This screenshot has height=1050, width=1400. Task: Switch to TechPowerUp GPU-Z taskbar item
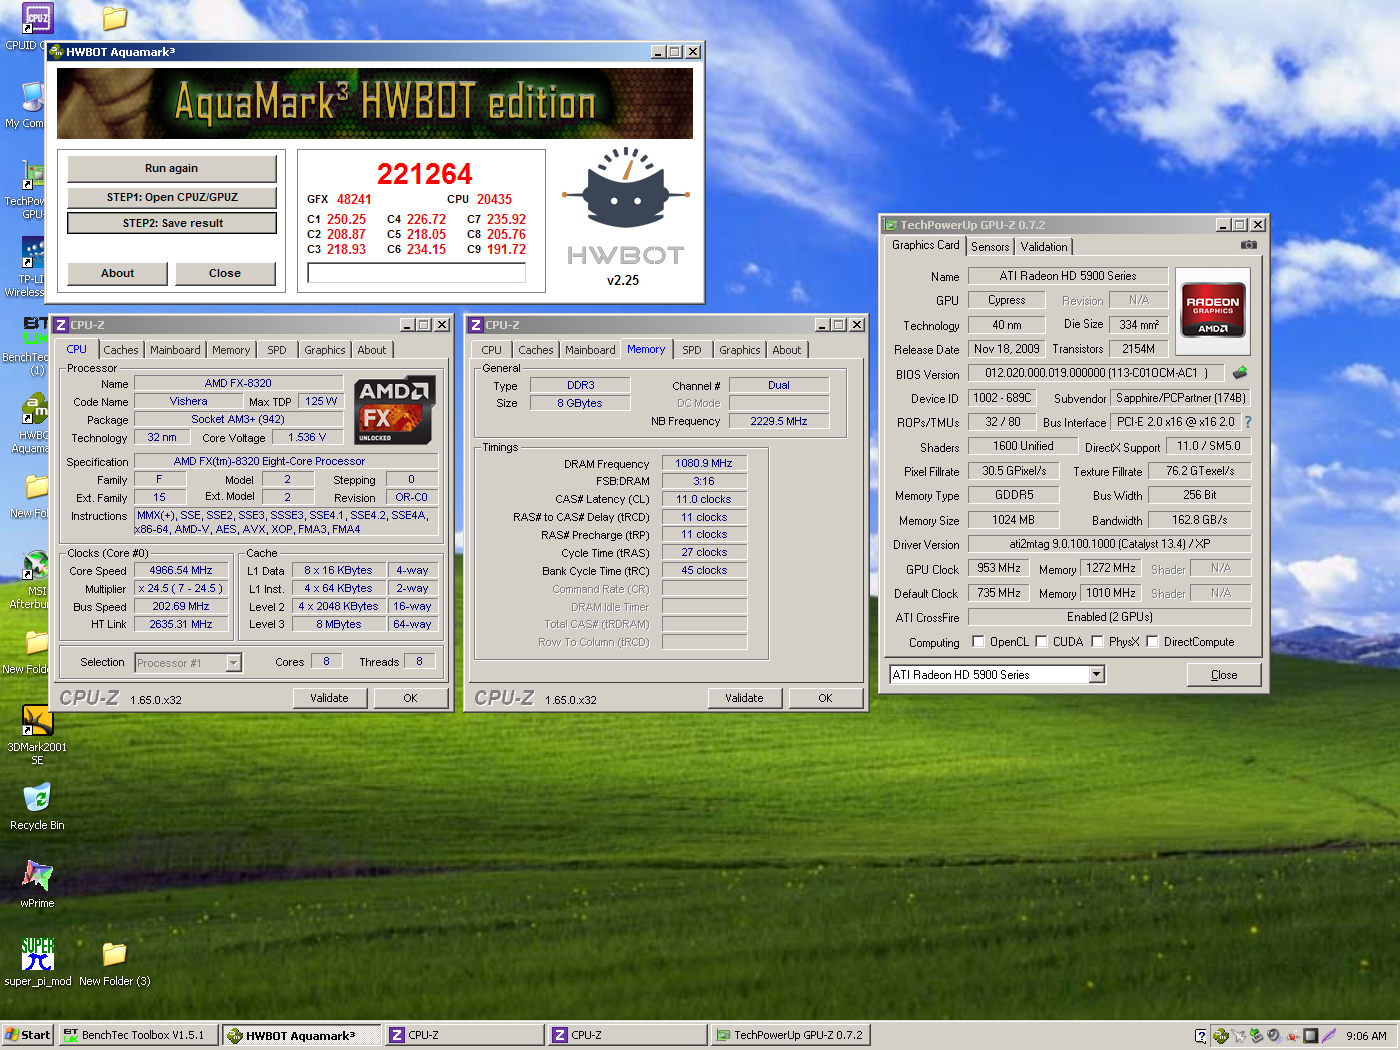pyautogui.click(x=790, y=1035)
